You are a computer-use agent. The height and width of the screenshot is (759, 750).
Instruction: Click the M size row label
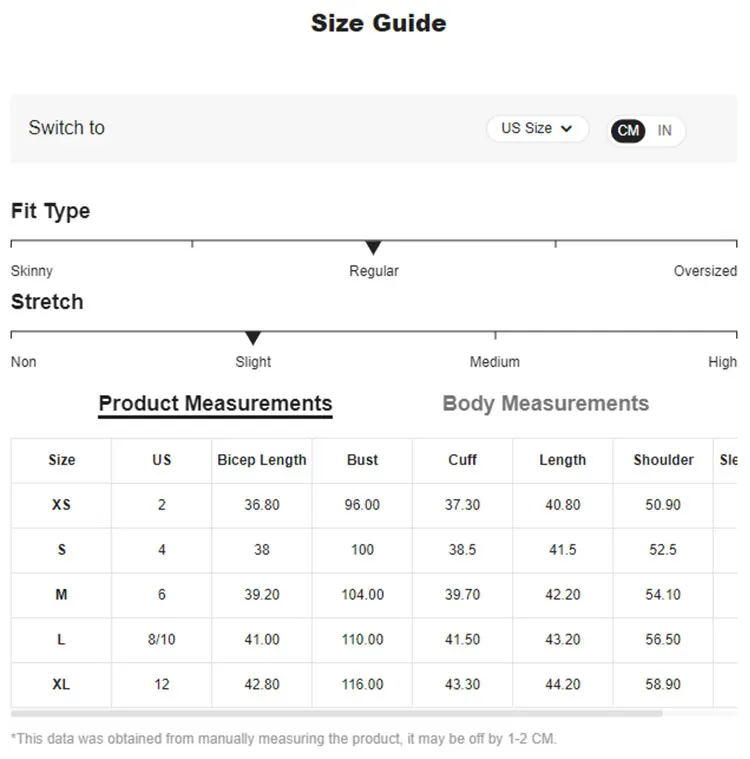[61, 594]
